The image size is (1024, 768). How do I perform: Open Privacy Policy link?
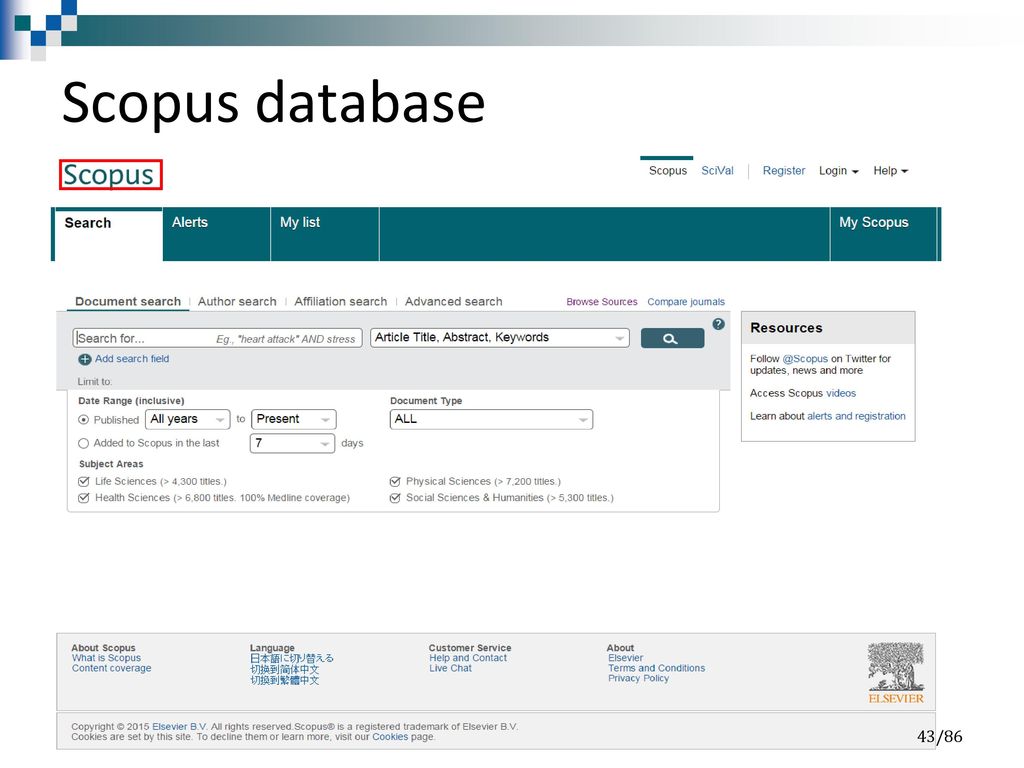(x=639, y=679)
